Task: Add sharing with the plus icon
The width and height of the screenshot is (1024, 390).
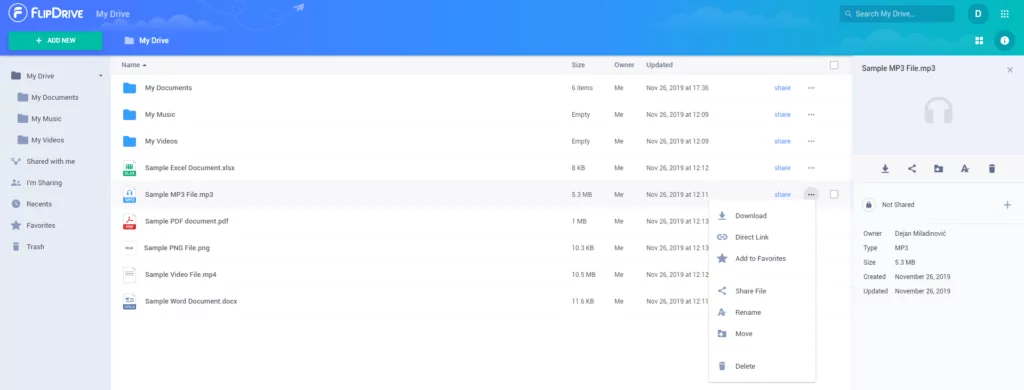Action: pos(1007,204)
